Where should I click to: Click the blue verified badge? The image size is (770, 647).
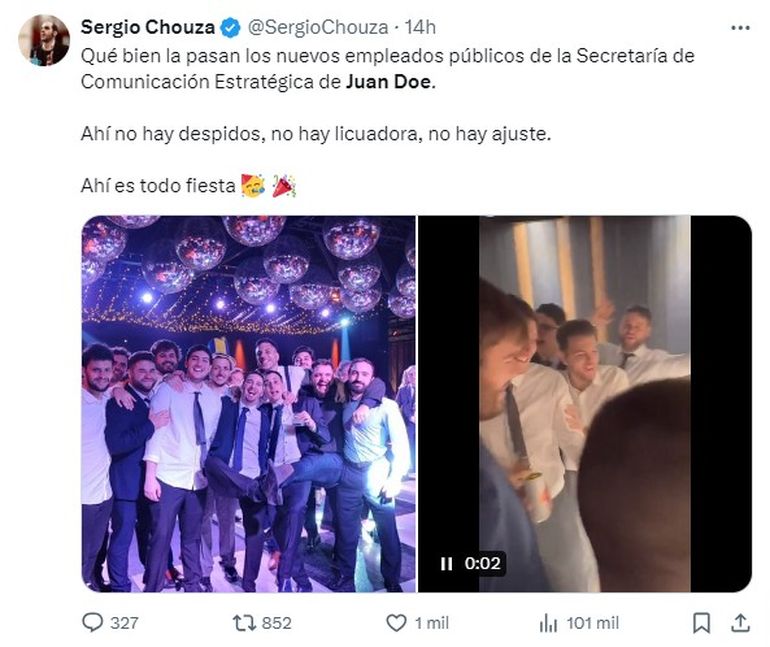point(228,27)
